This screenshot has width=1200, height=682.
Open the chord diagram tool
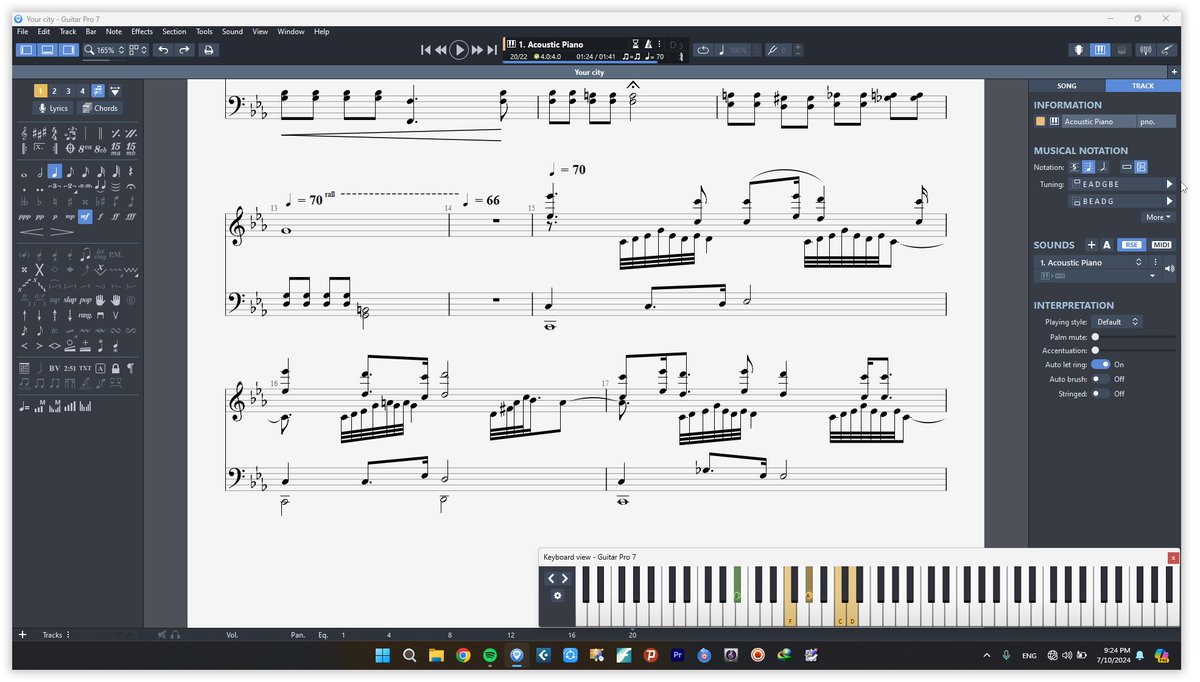click(24, 368)
